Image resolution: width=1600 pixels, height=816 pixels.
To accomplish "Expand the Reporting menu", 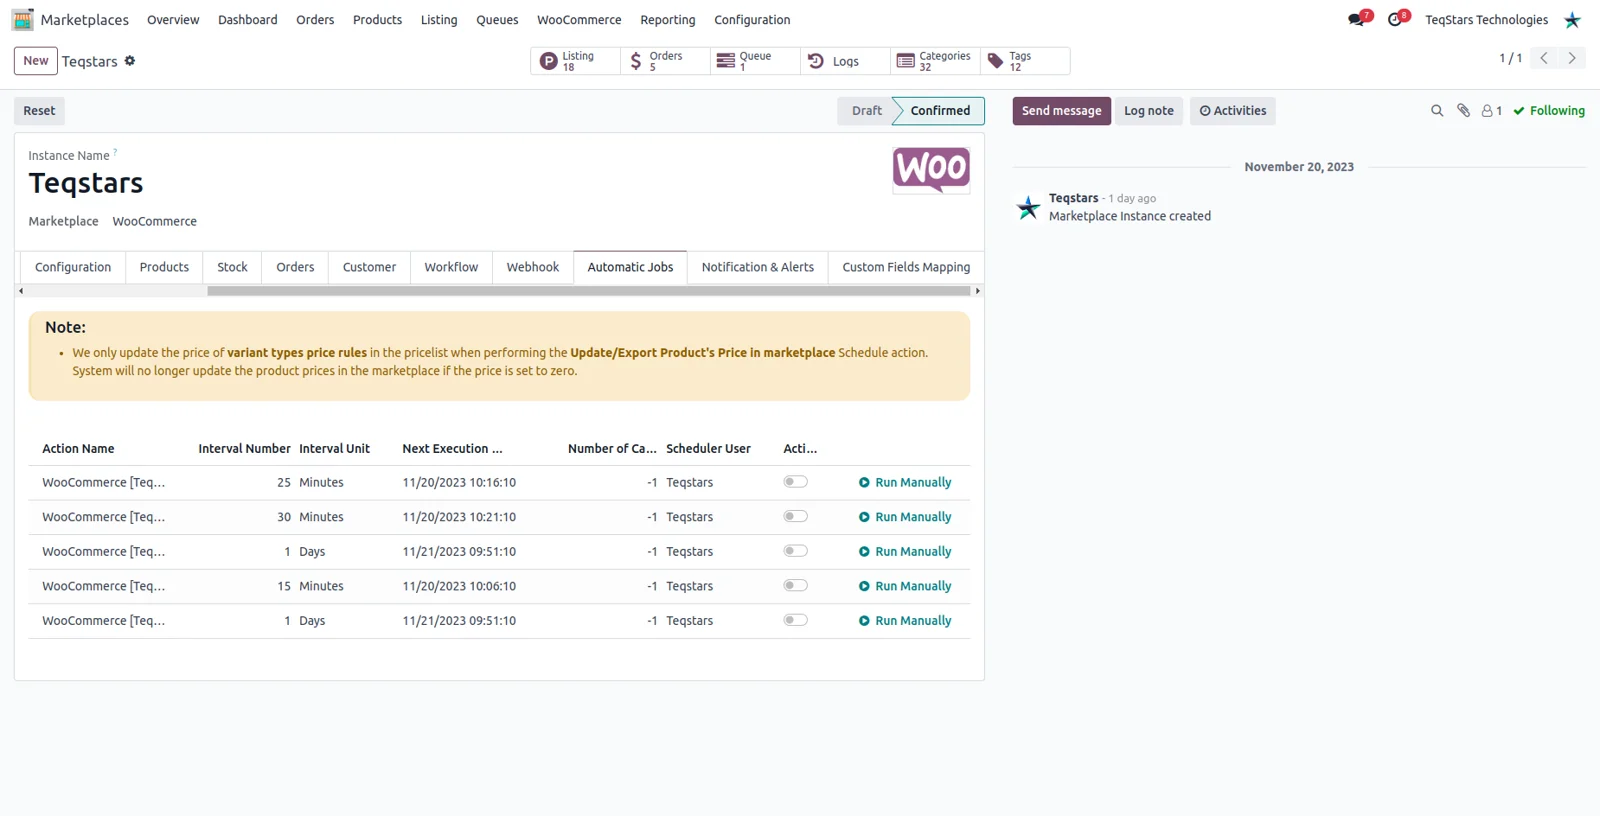I will [668, 20].
